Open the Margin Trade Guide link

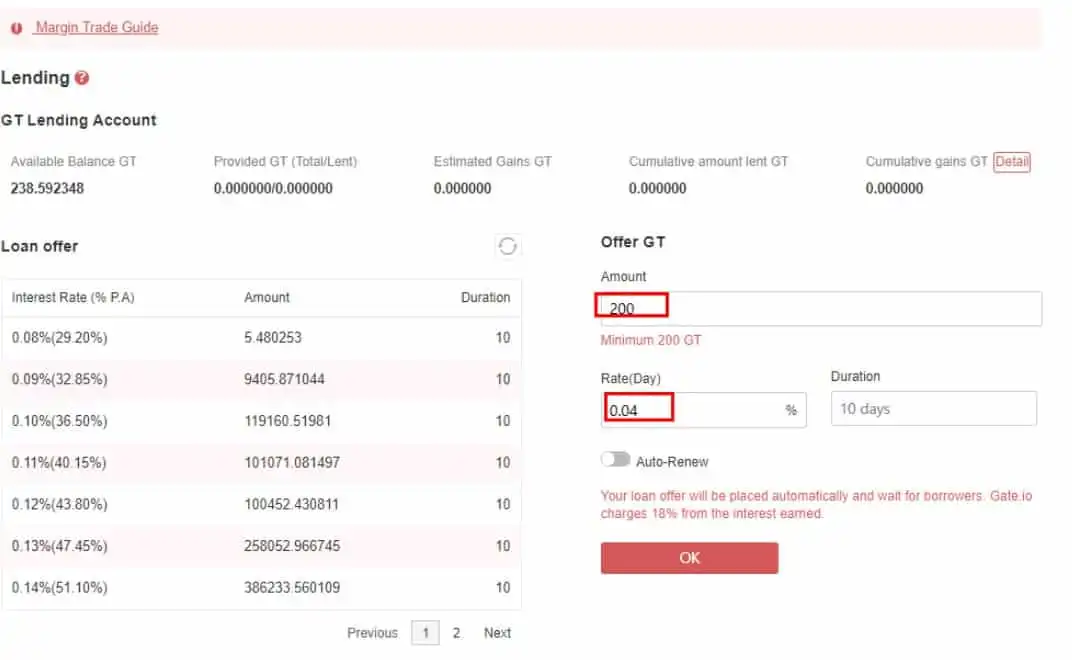[97, 28]
